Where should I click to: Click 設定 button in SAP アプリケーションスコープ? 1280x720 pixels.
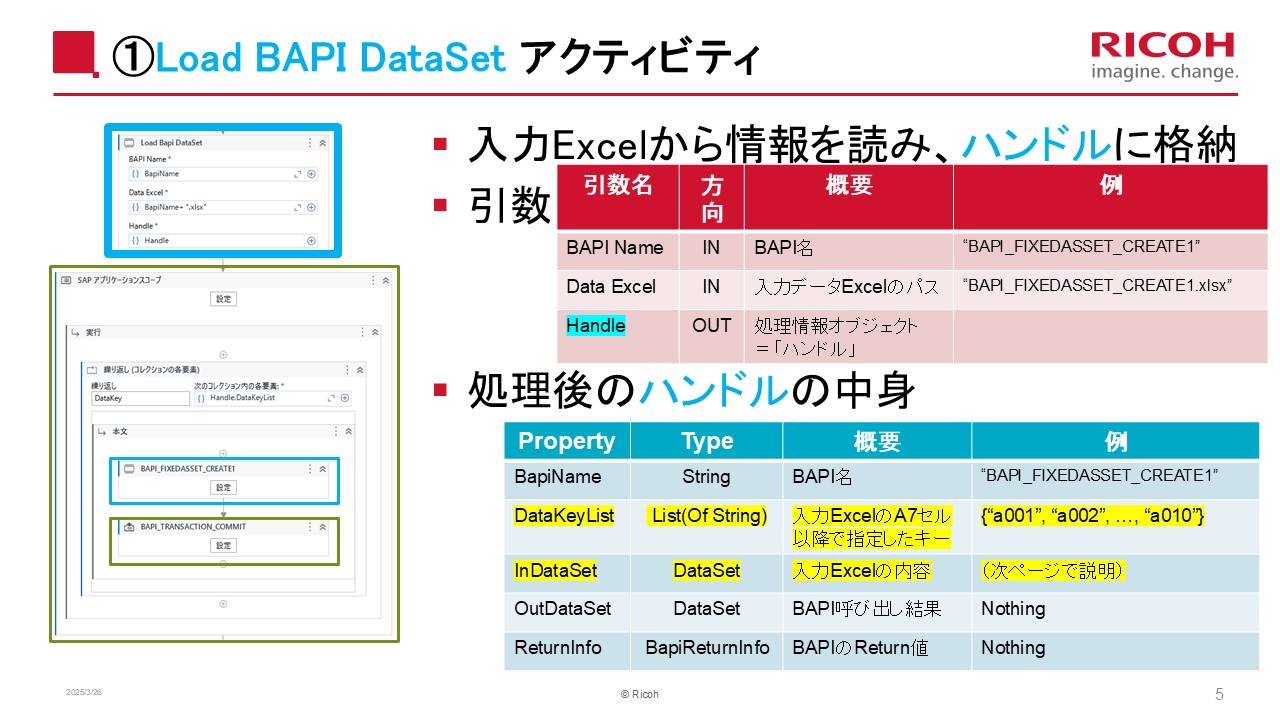tap(223, 299)
